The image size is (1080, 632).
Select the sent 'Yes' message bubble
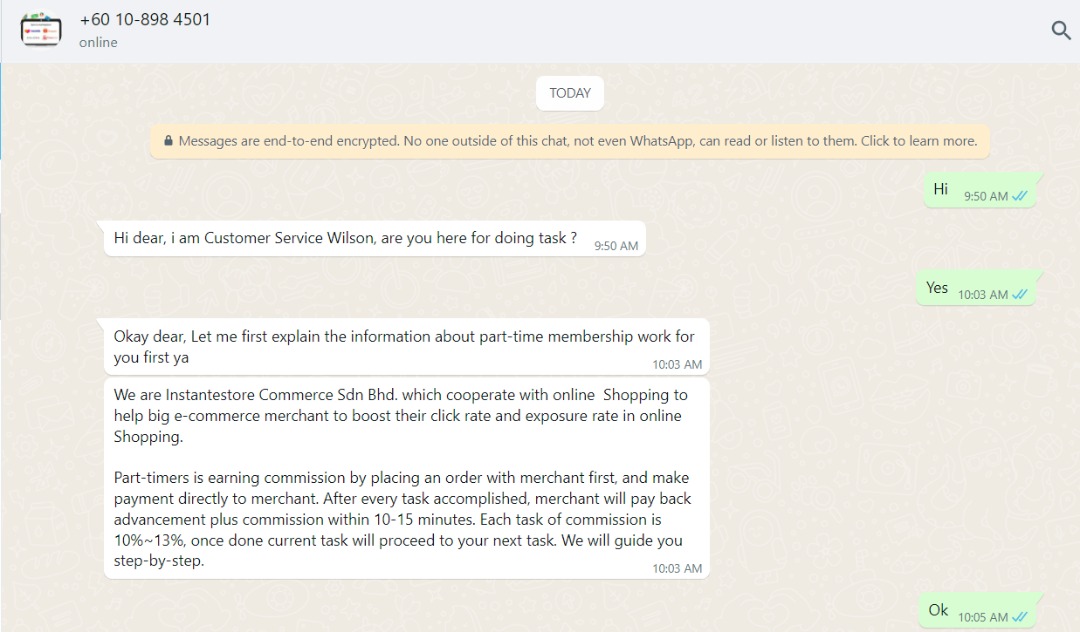977,288
